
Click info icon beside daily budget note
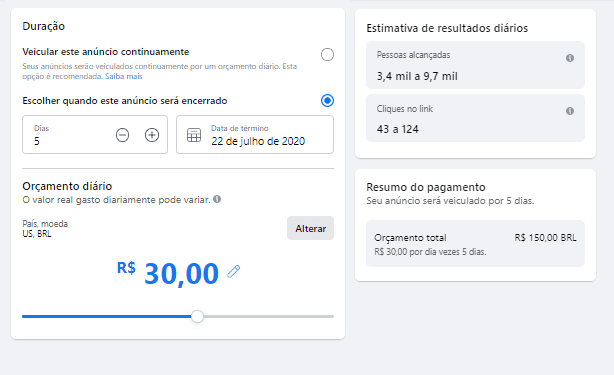(217, 199)
